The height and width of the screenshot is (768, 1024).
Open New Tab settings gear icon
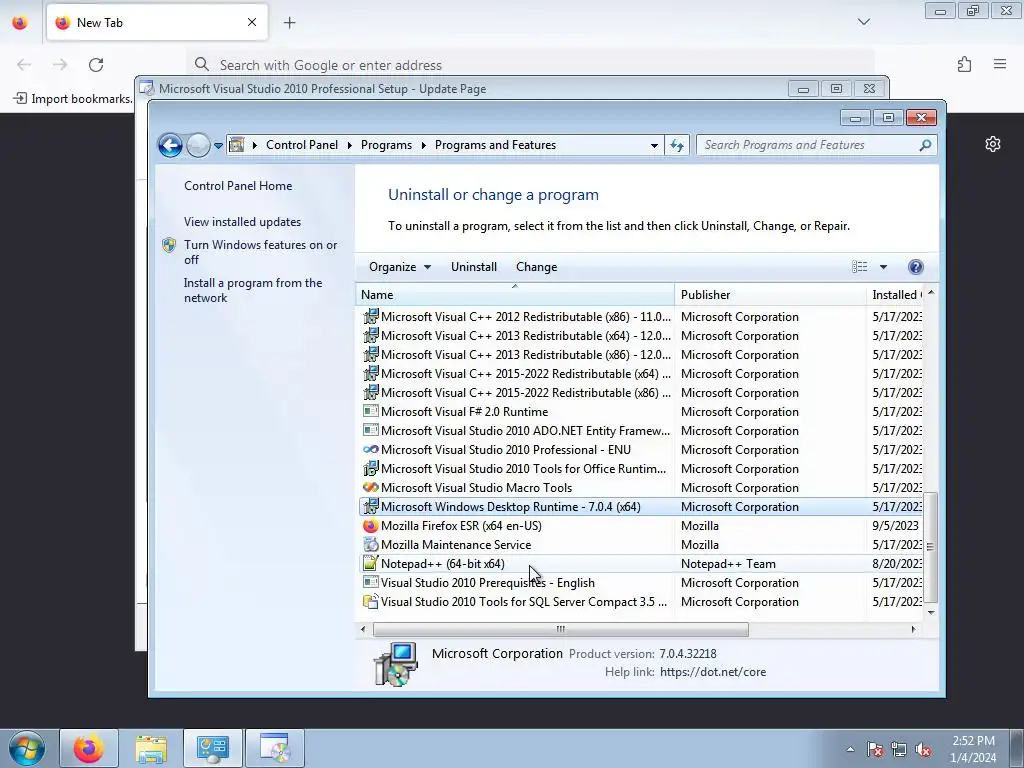pyautogui.click(x=993, y=144)
